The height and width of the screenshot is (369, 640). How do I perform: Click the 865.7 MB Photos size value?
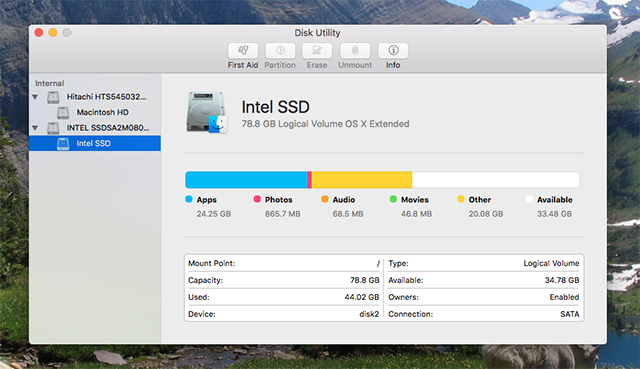[282, 214]
